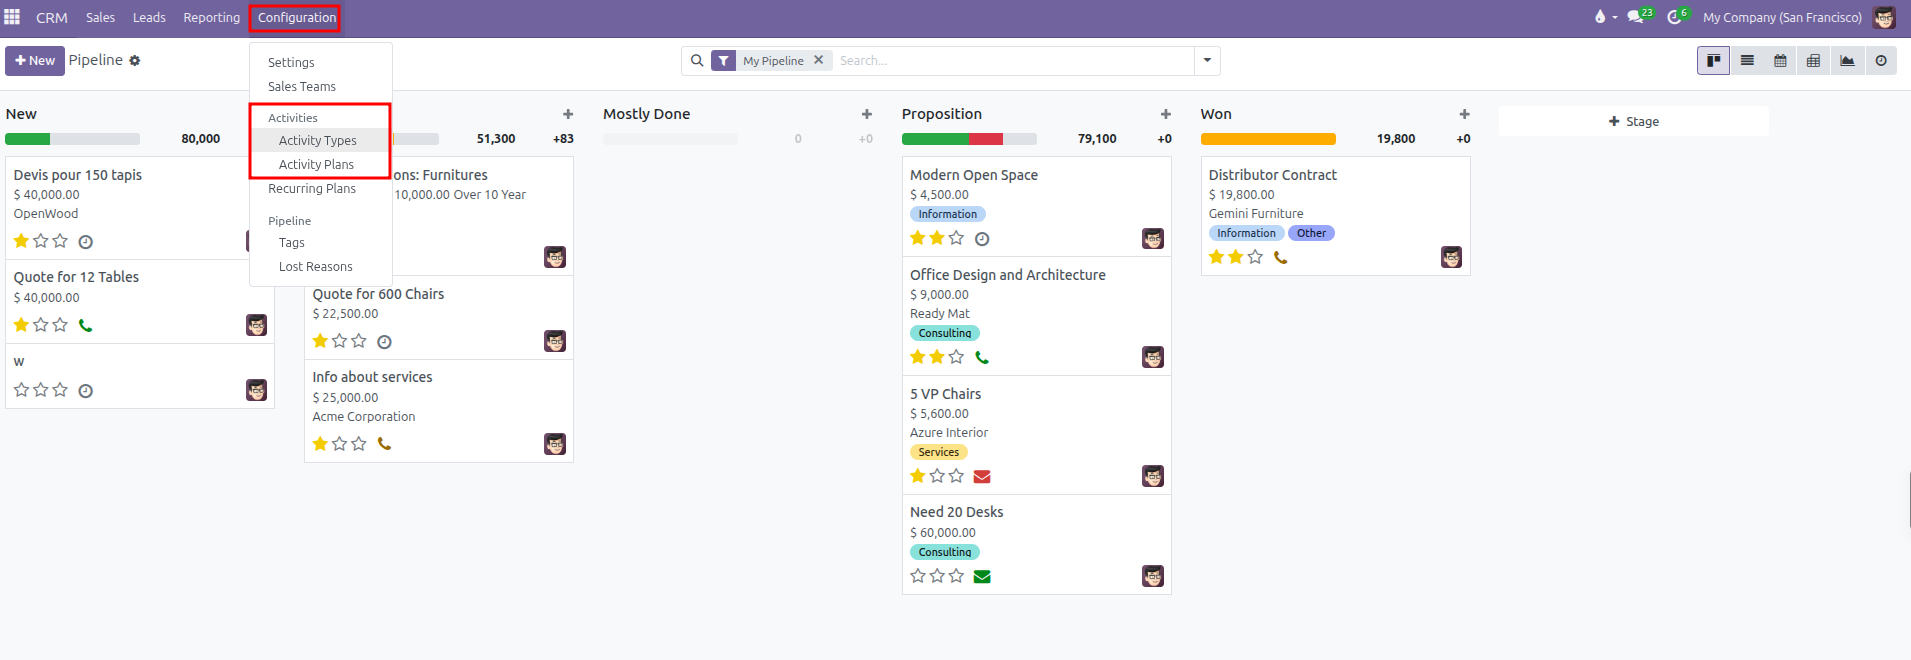Switch to Kanban view
Viewport: 1911px width, 660px height.
(x=1713, y=61)
